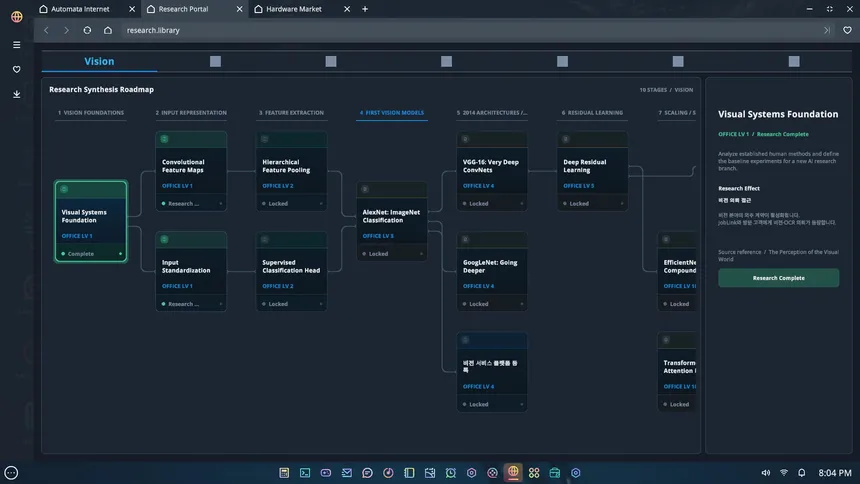Open Wi-Fi settings in system tray
Image resolution: width=860 pixels, height=484 pixels.
point(784,472)
